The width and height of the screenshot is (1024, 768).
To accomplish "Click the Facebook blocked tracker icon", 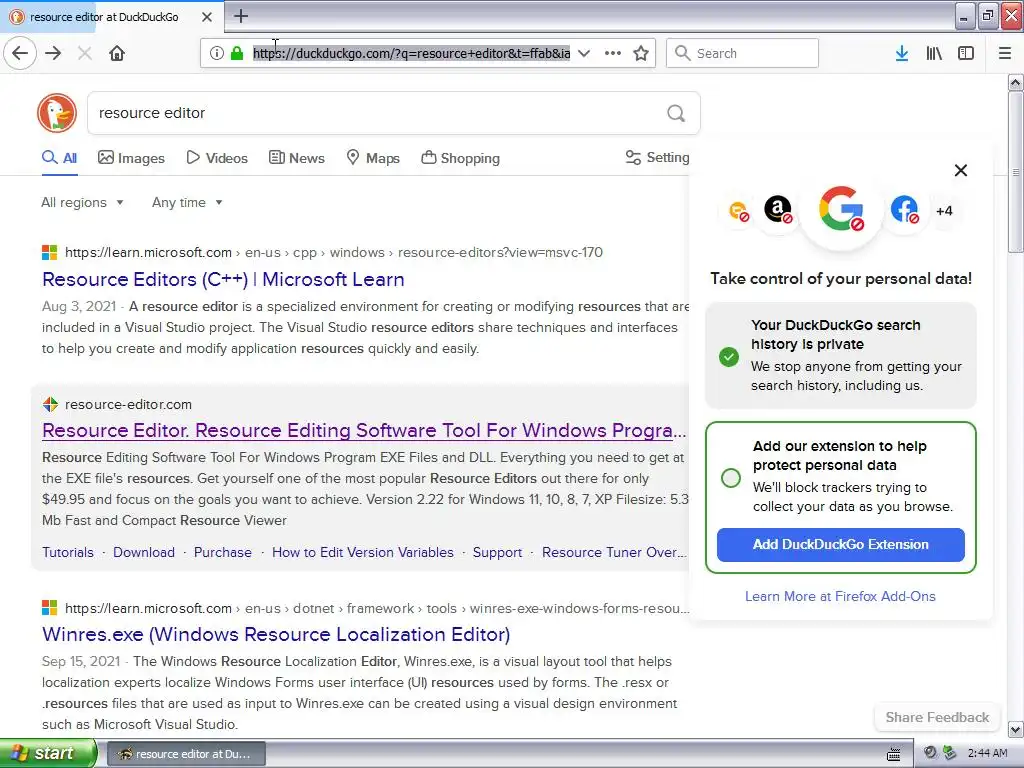I will [x=904, y=210].
